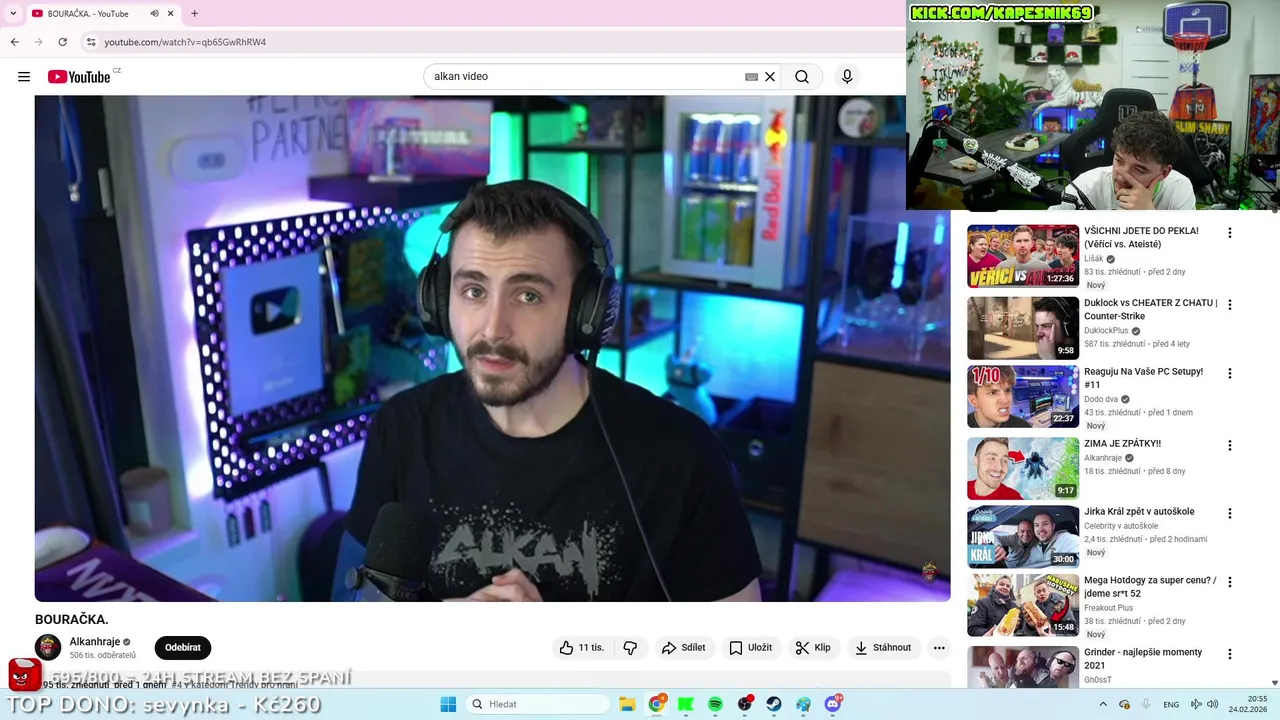This screenshot has width=1280, height=720.
Task: Open Spotify from the taskbar
Action: pos(715,704)
